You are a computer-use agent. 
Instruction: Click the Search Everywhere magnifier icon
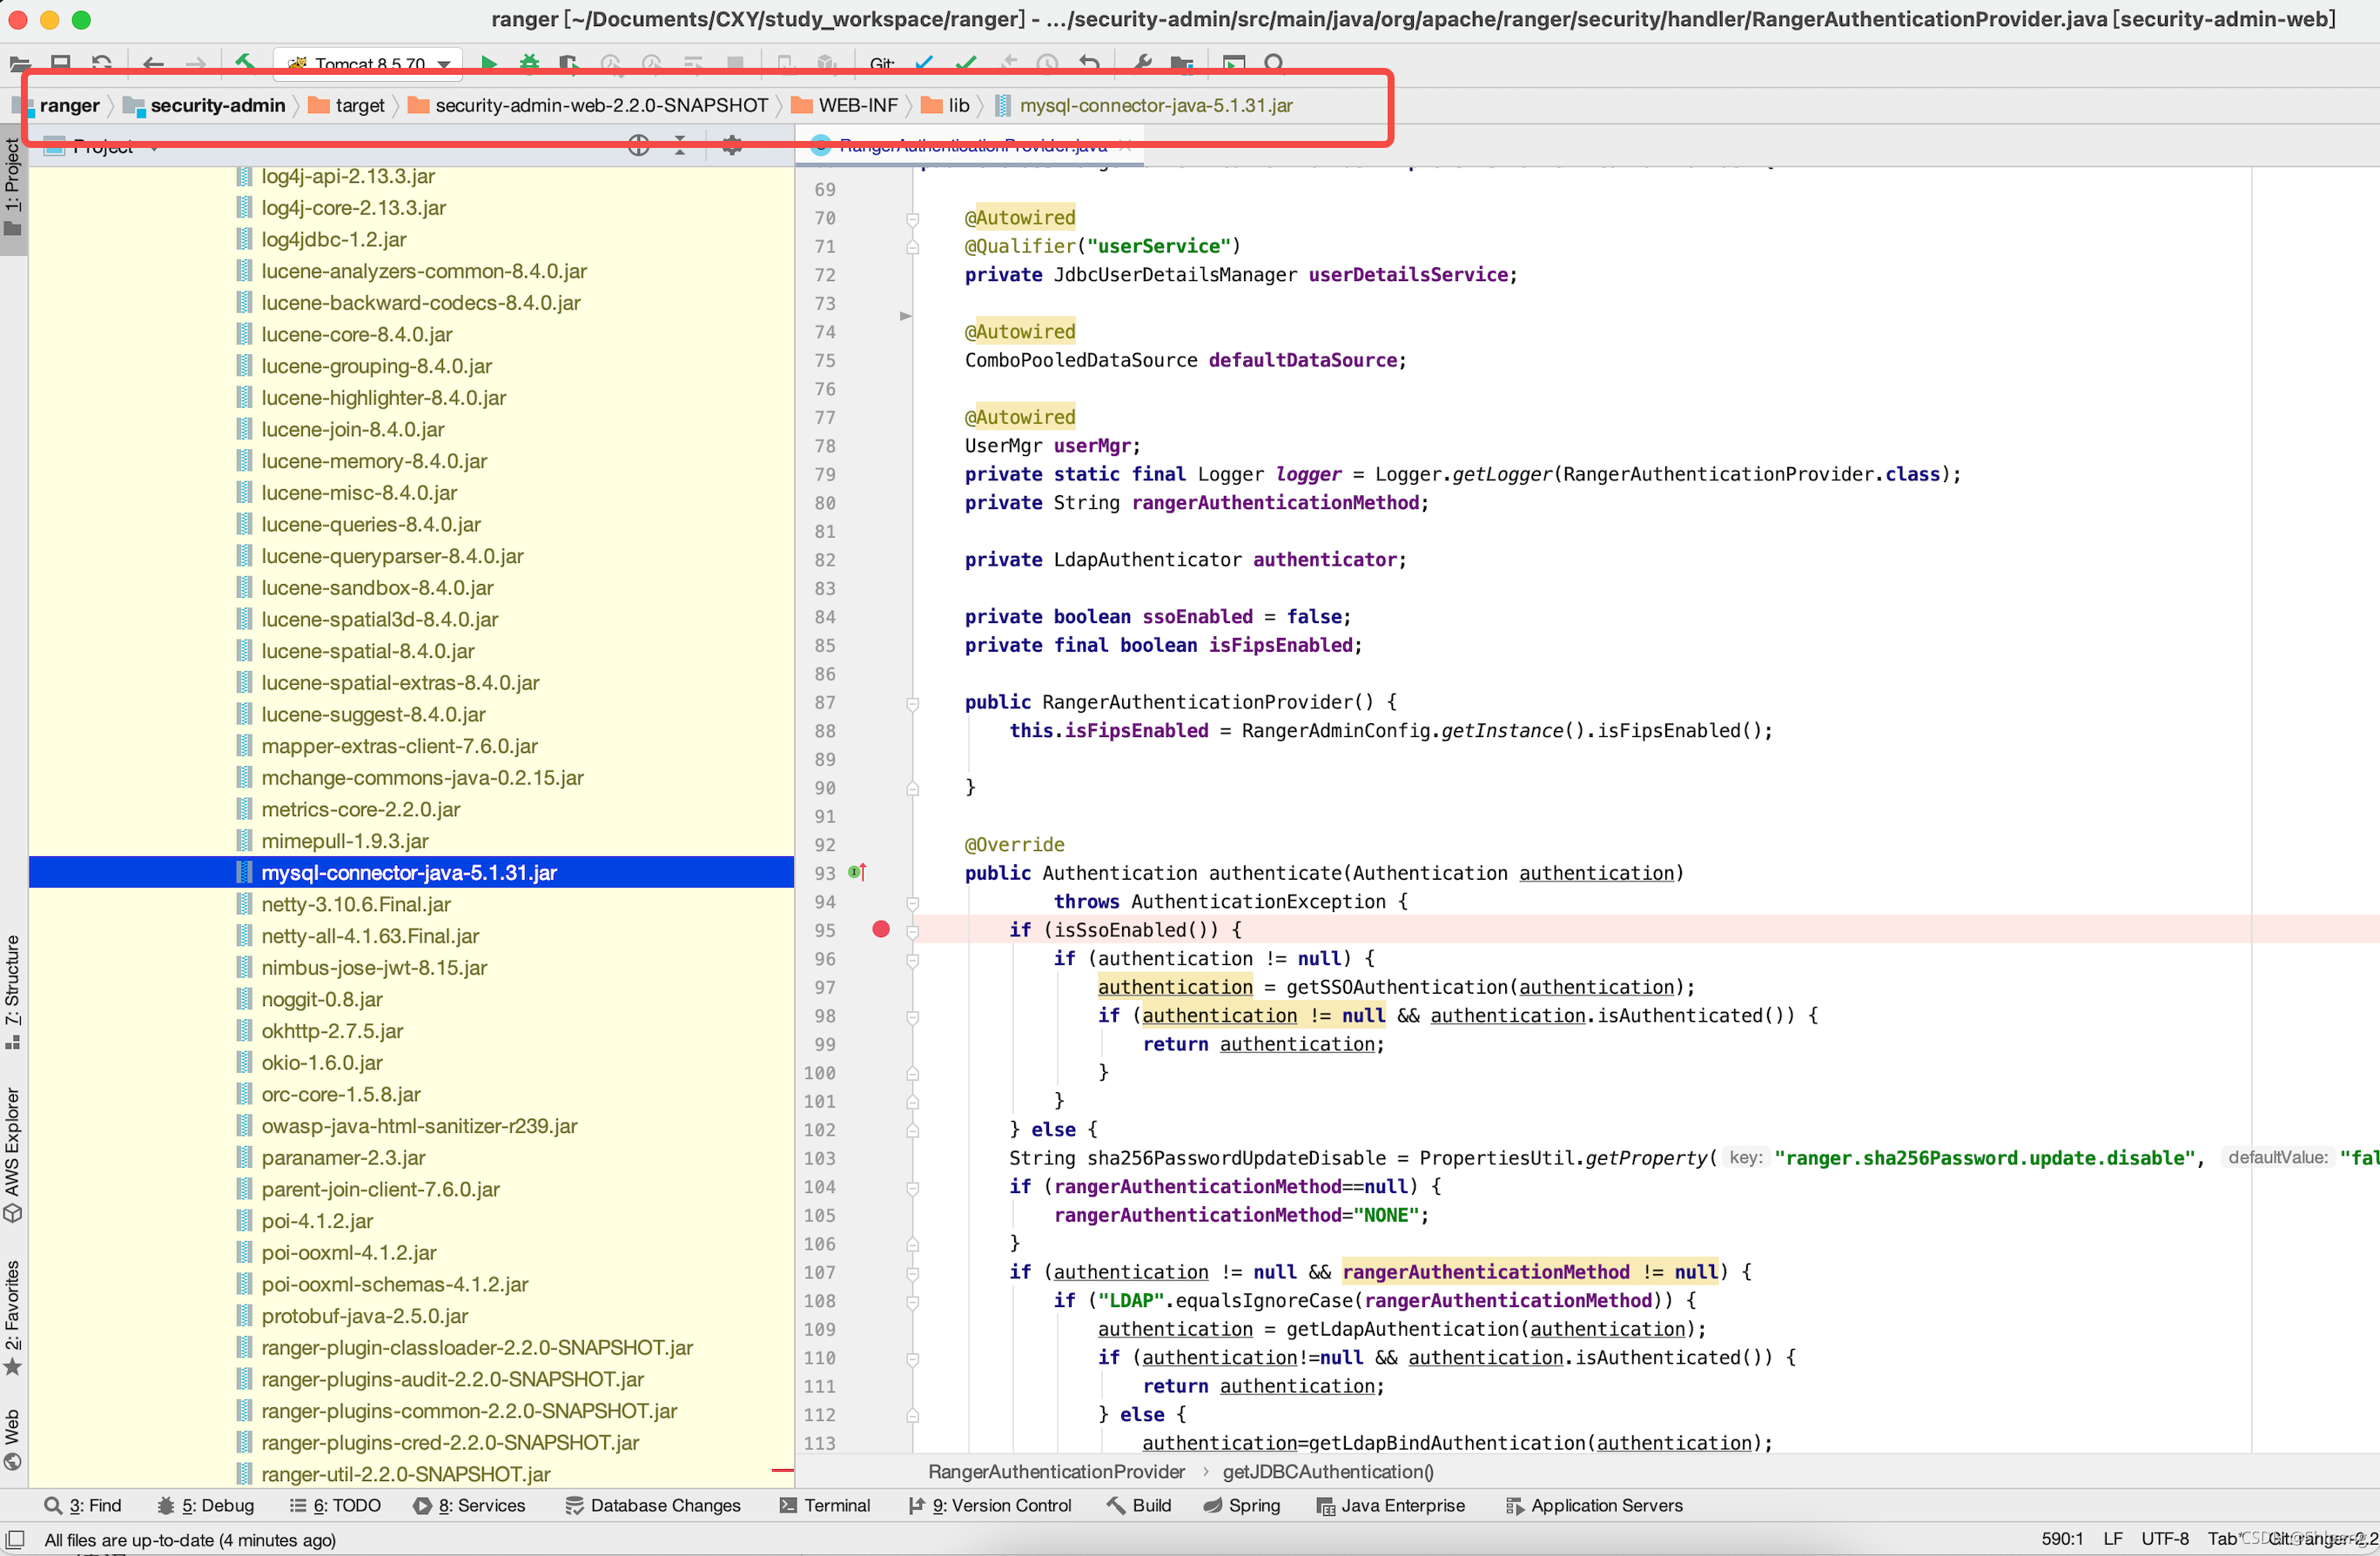click(1274, 64)
